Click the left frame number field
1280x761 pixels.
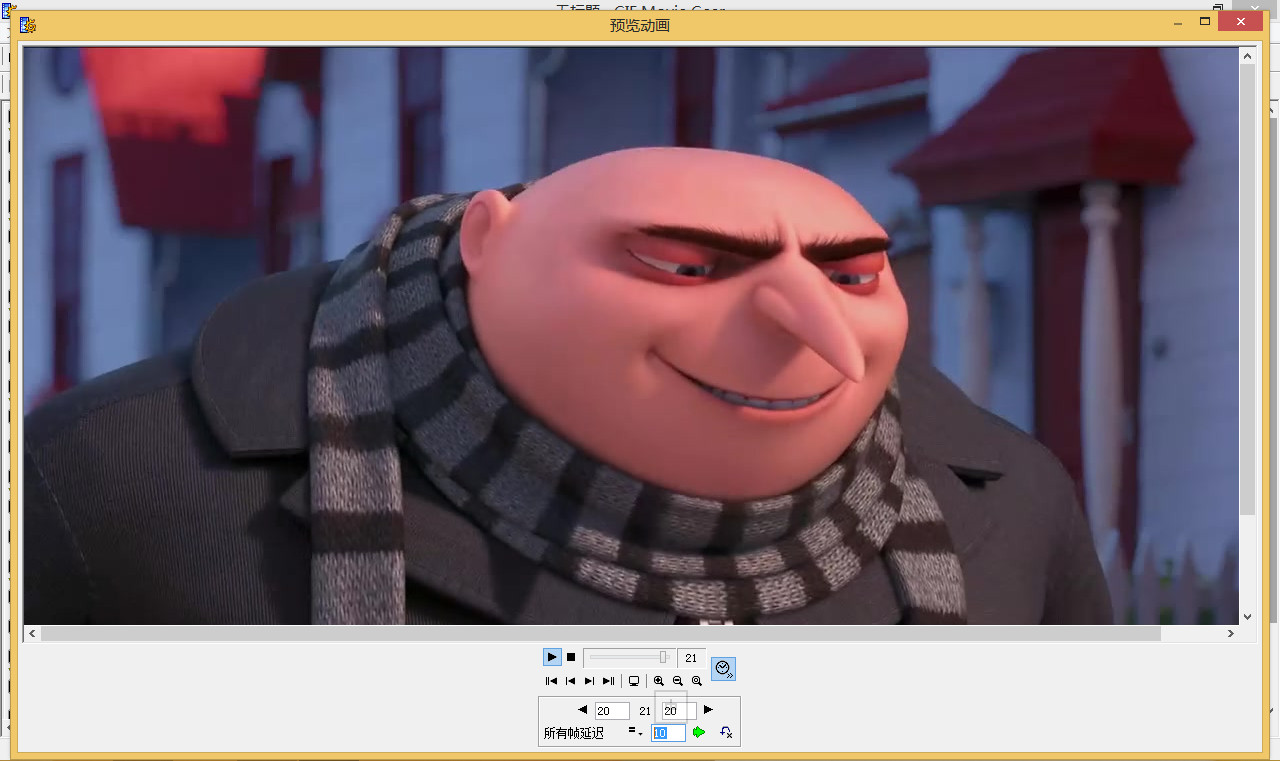tap(611, 711)
